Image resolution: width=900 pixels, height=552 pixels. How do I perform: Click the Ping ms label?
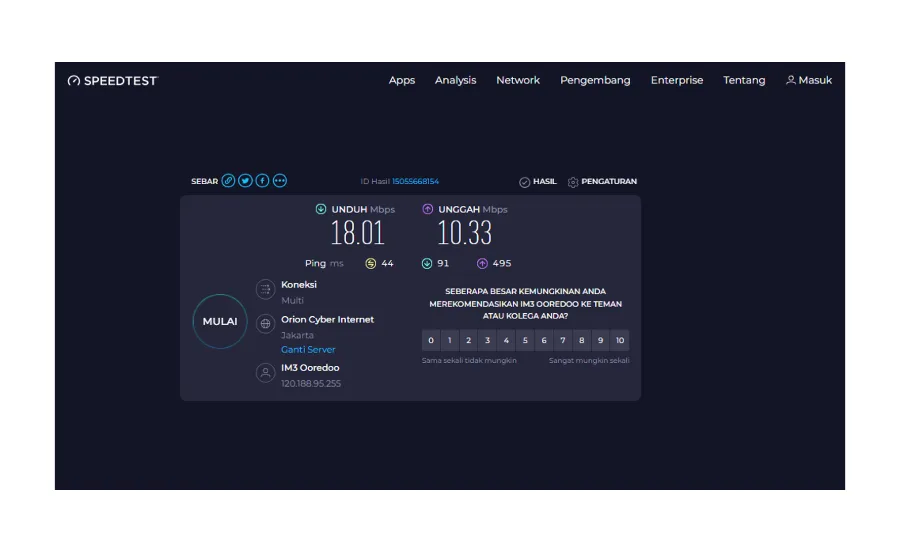pos(324,263)
